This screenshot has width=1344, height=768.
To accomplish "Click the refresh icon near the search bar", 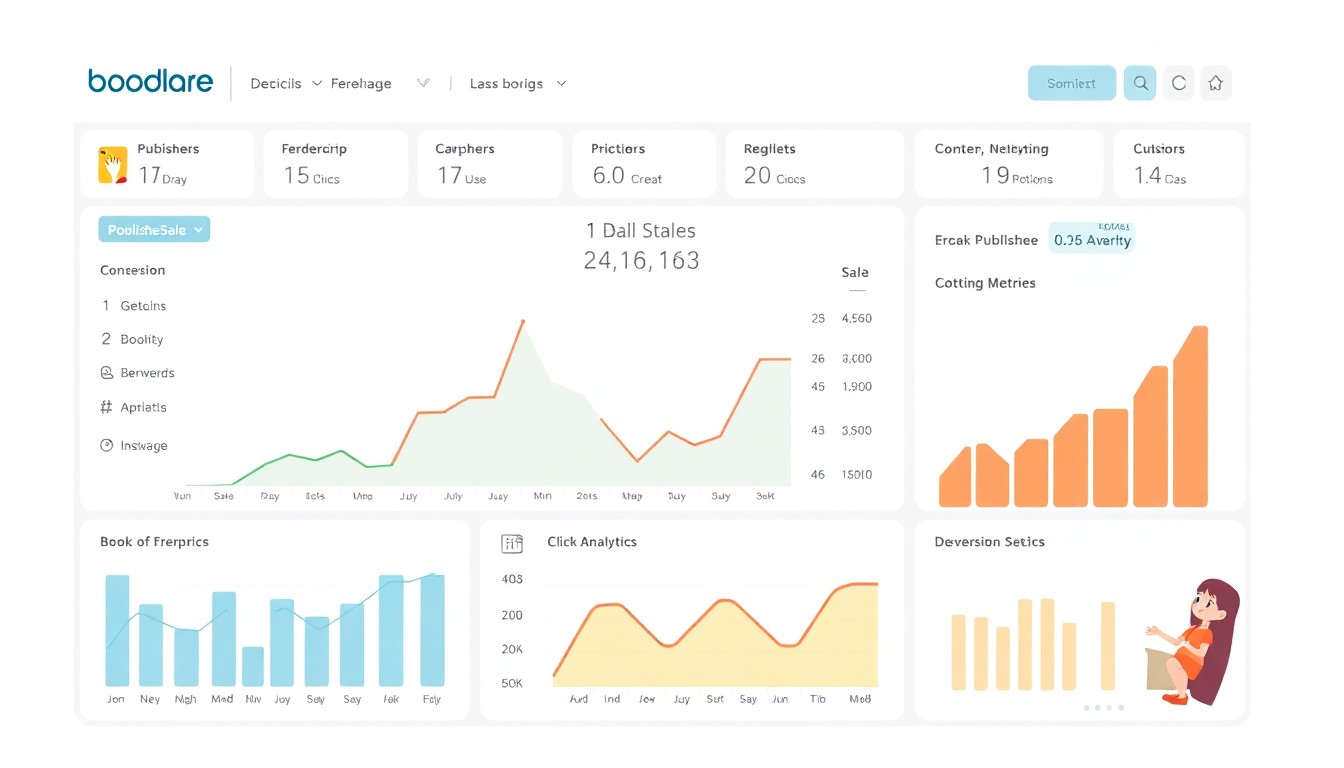I will [1178, 83].
